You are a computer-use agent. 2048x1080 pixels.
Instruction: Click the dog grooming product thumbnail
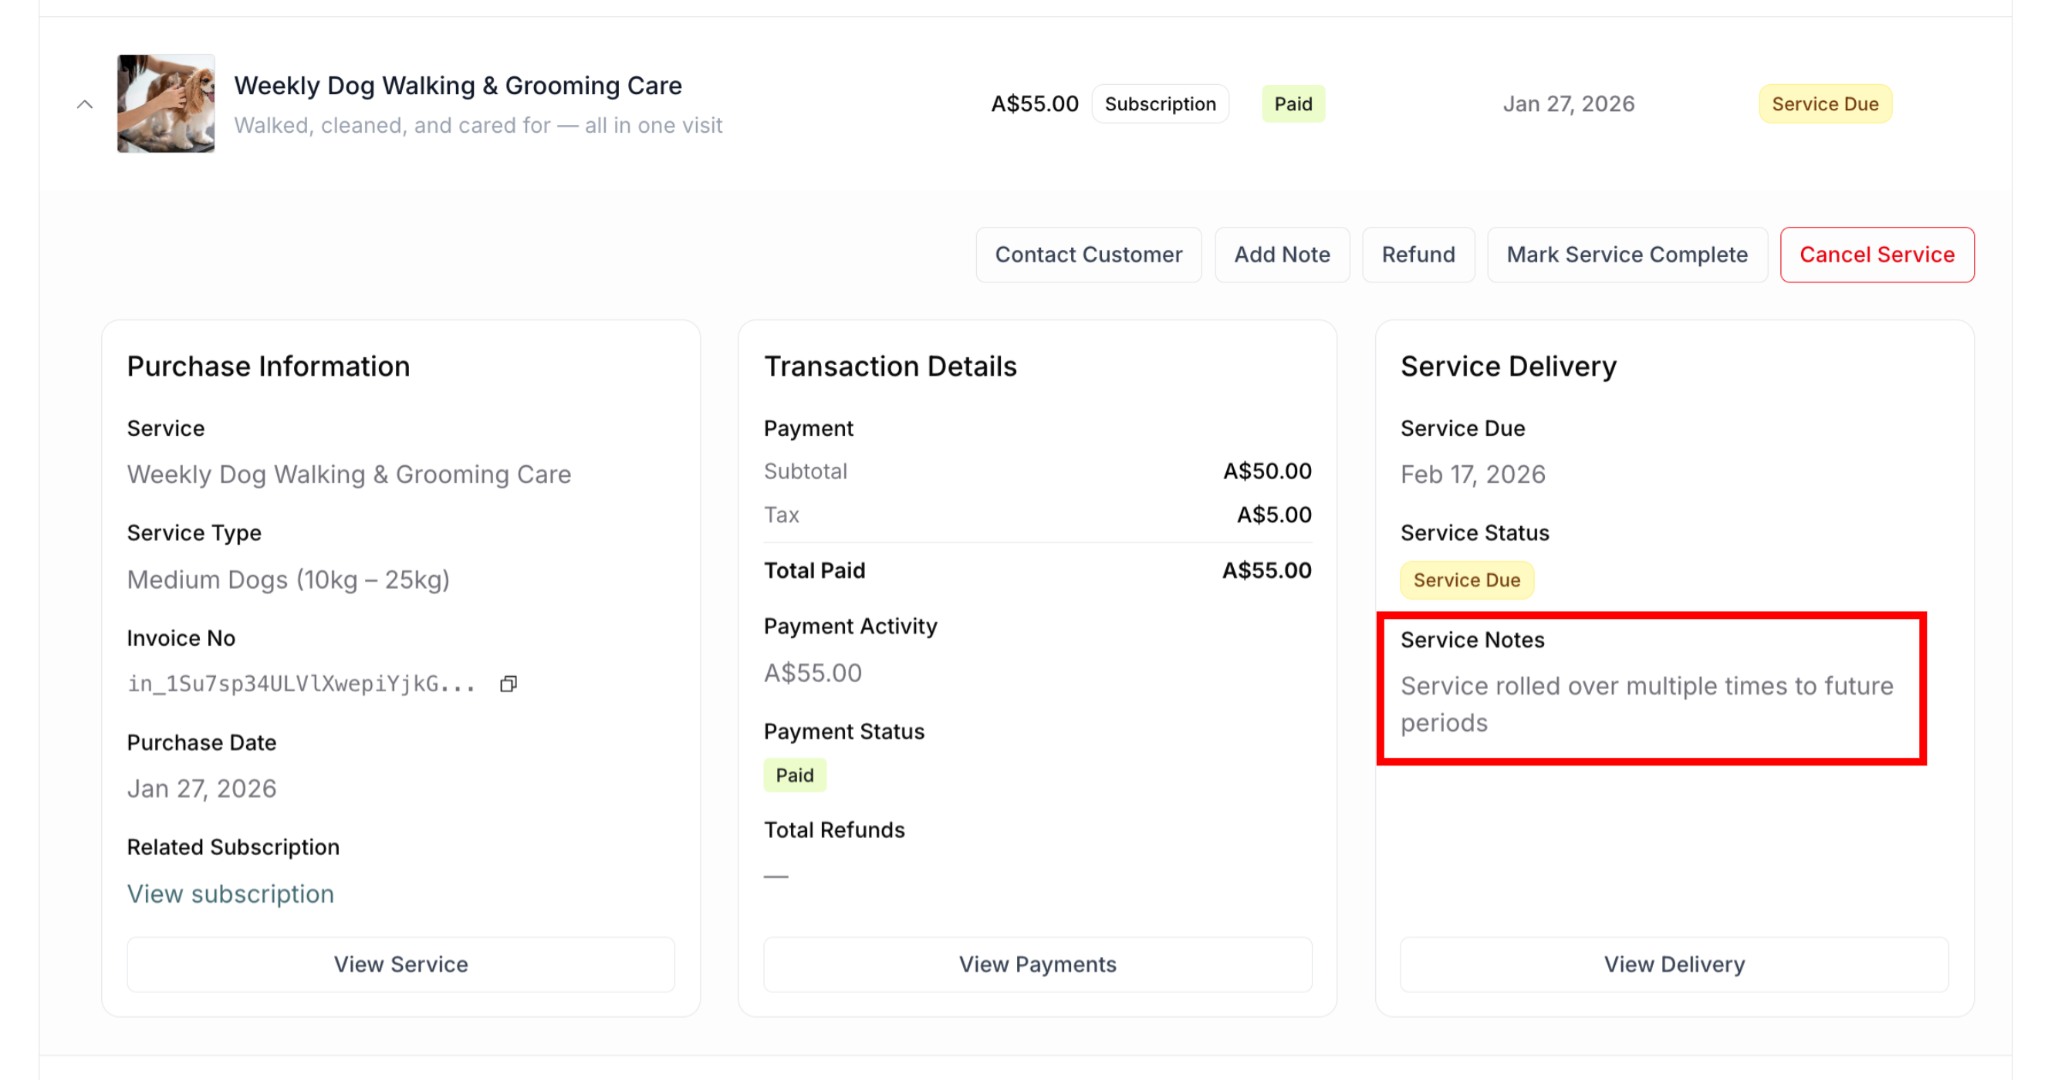click(166, 104)
